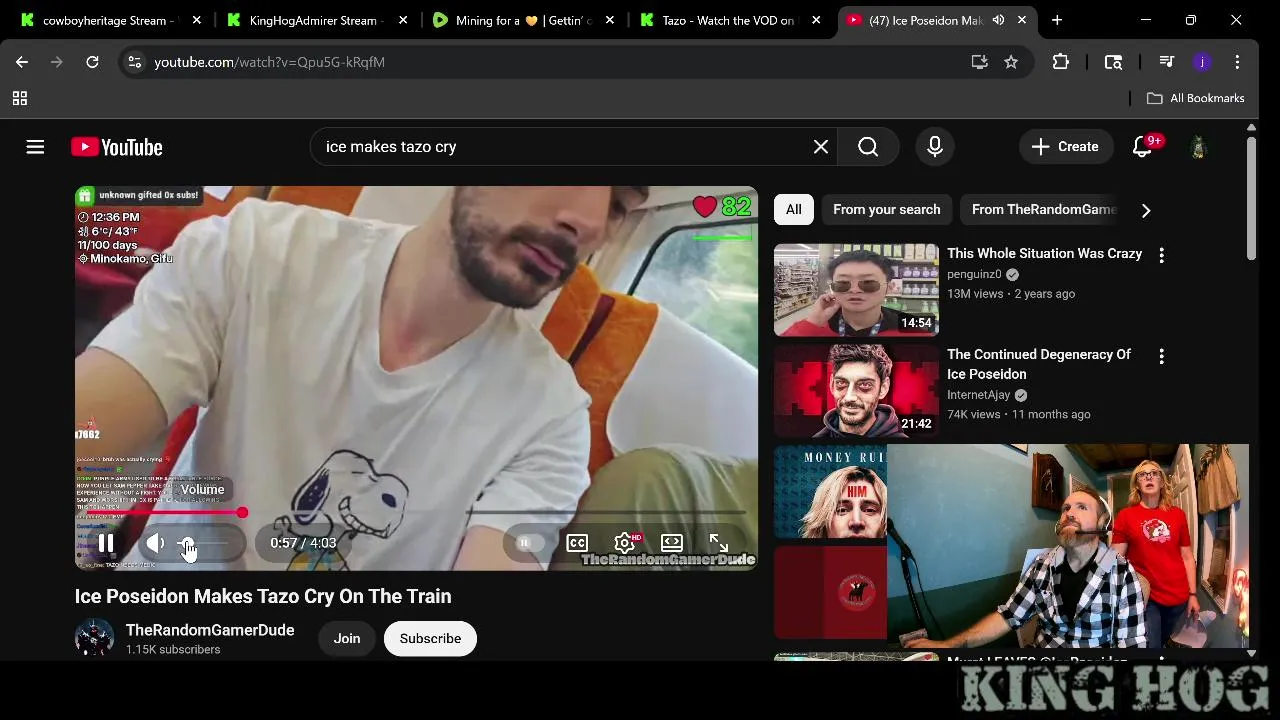The height and width of the screenshot is (720, 1280).
Task: Show more filter chips with arrow
Action: coord(1146,210)
